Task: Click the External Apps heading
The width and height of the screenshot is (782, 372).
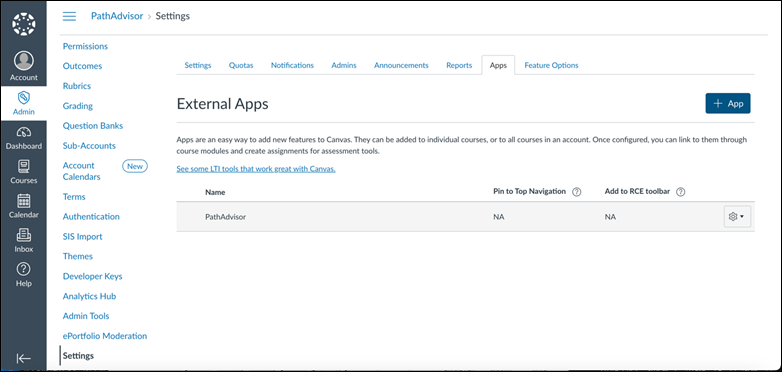Action: [x=222, y=104]
